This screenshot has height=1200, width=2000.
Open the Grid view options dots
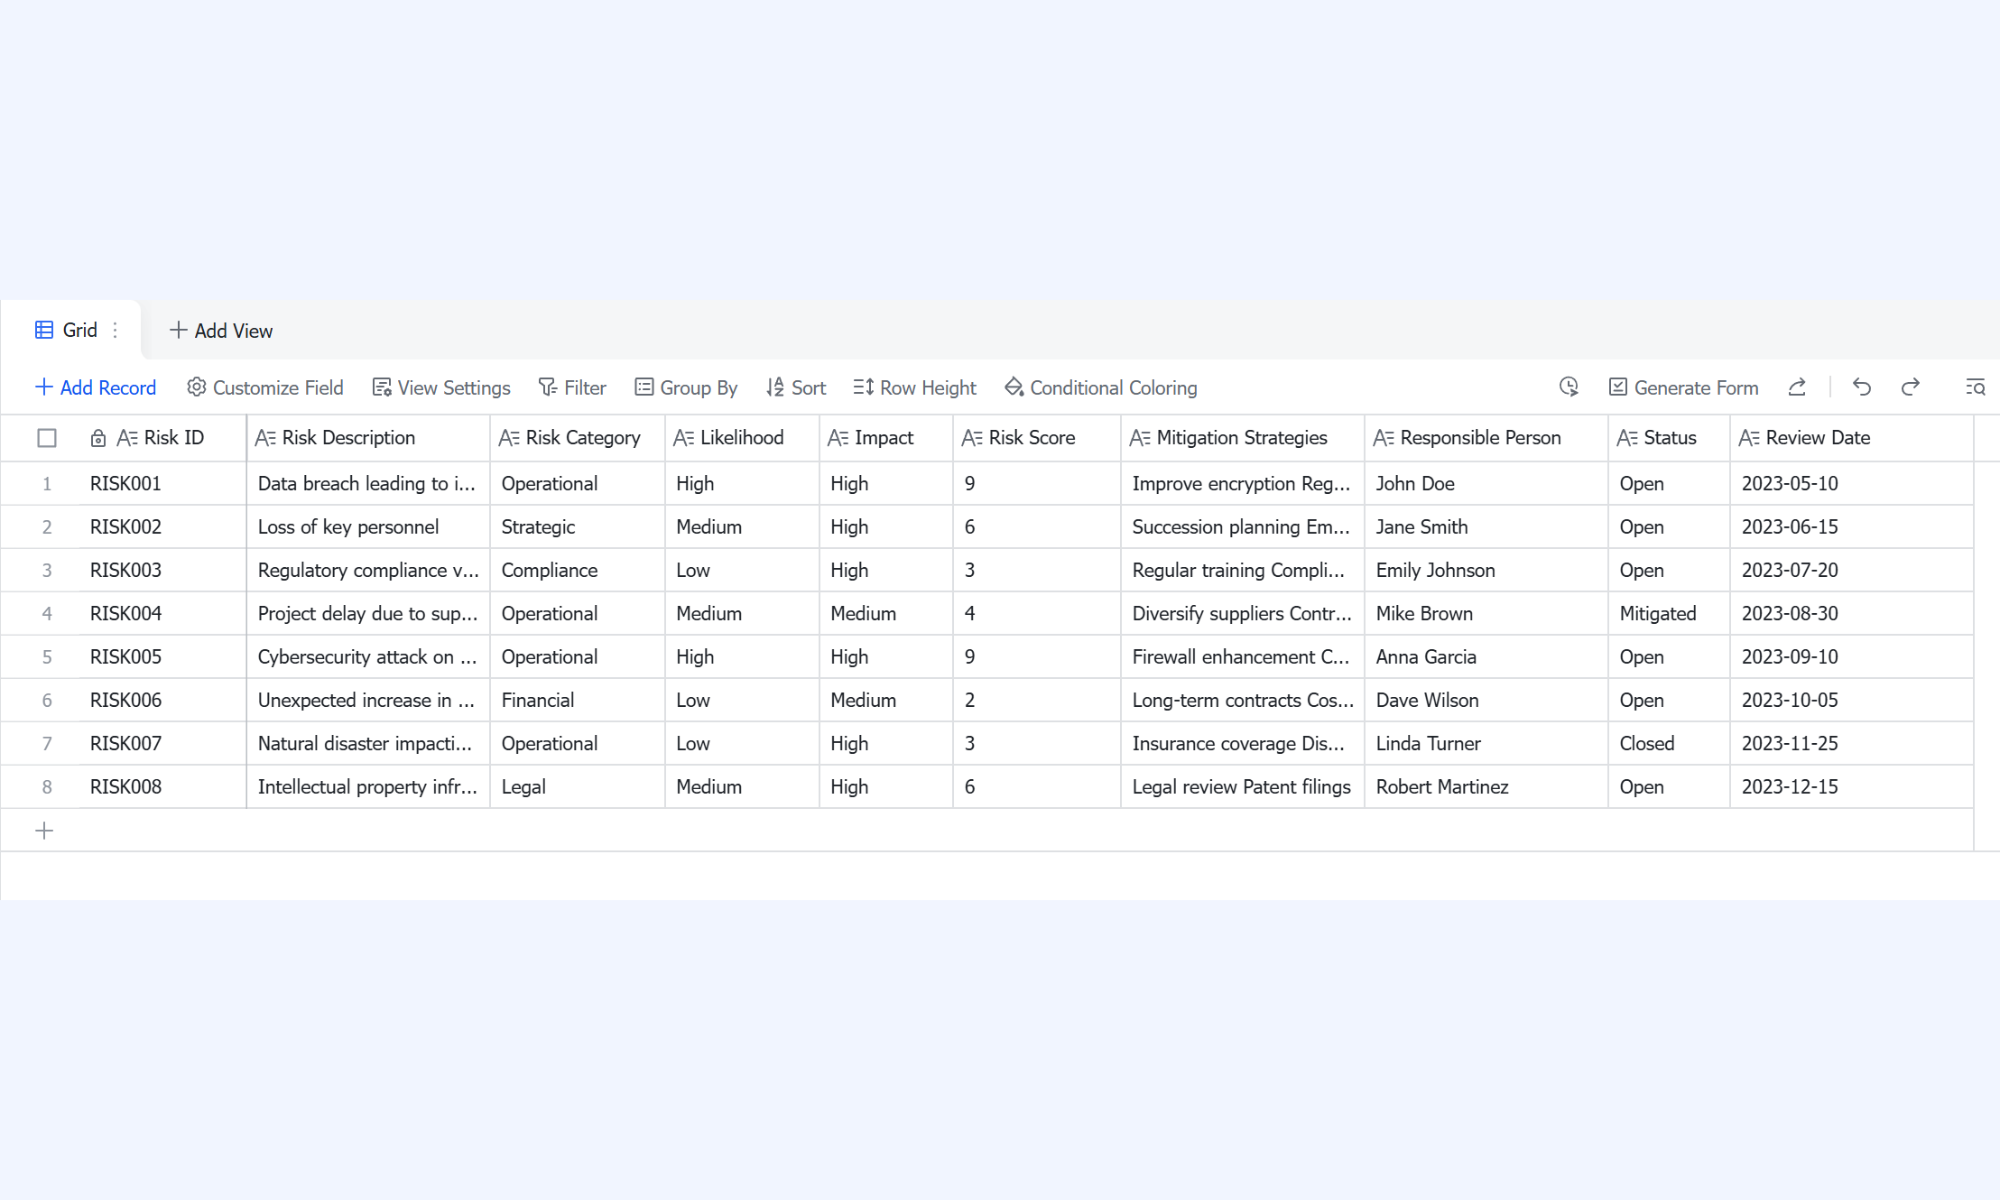116,330
